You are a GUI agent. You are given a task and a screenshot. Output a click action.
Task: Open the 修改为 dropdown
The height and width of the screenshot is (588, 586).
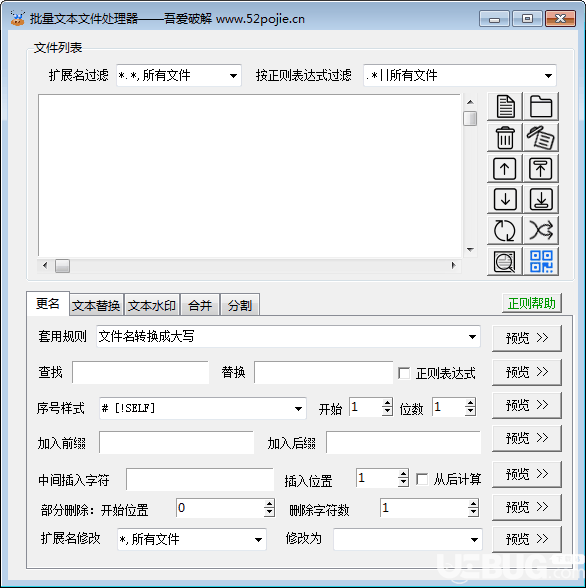pos(474,540)
